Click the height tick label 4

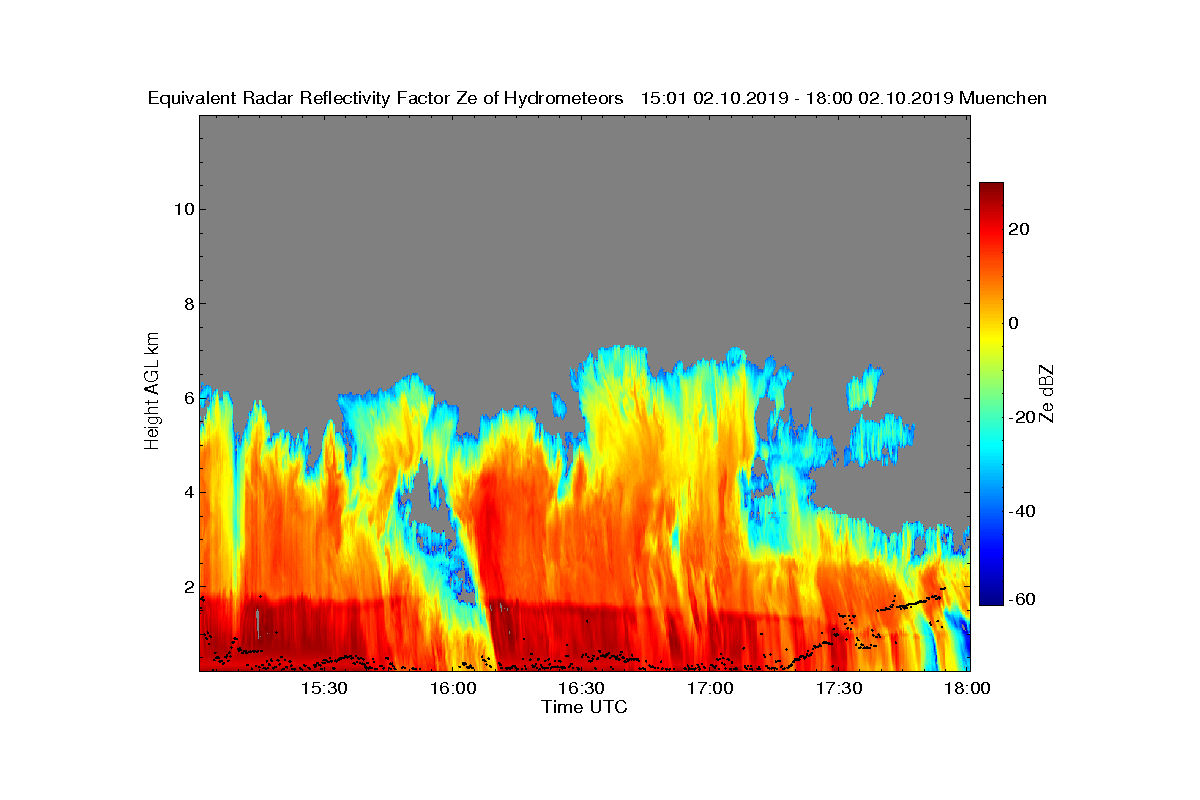coord(187,492)
